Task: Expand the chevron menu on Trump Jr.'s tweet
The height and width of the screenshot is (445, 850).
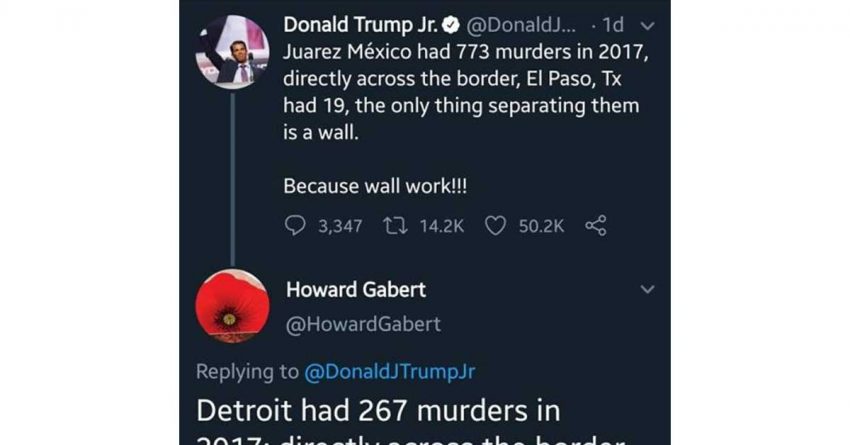Action: click(647, 25)
